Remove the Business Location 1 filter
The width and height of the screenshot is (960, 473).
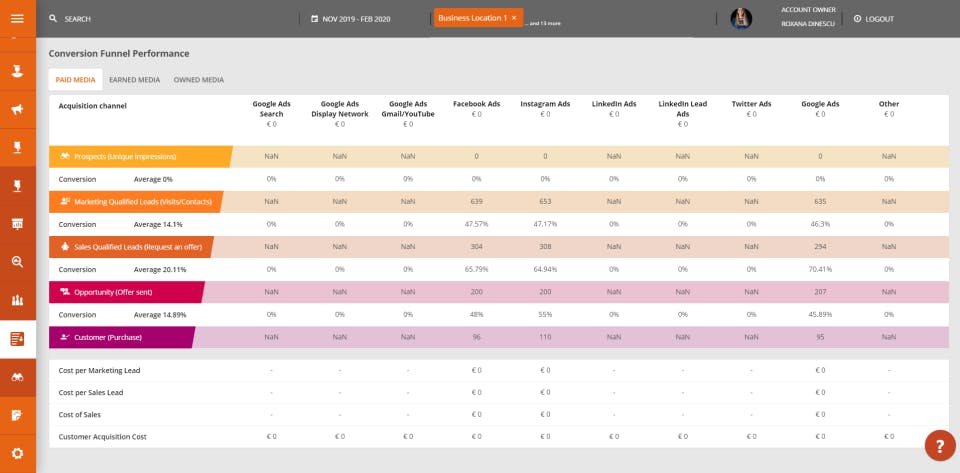(x=514, y=18)
